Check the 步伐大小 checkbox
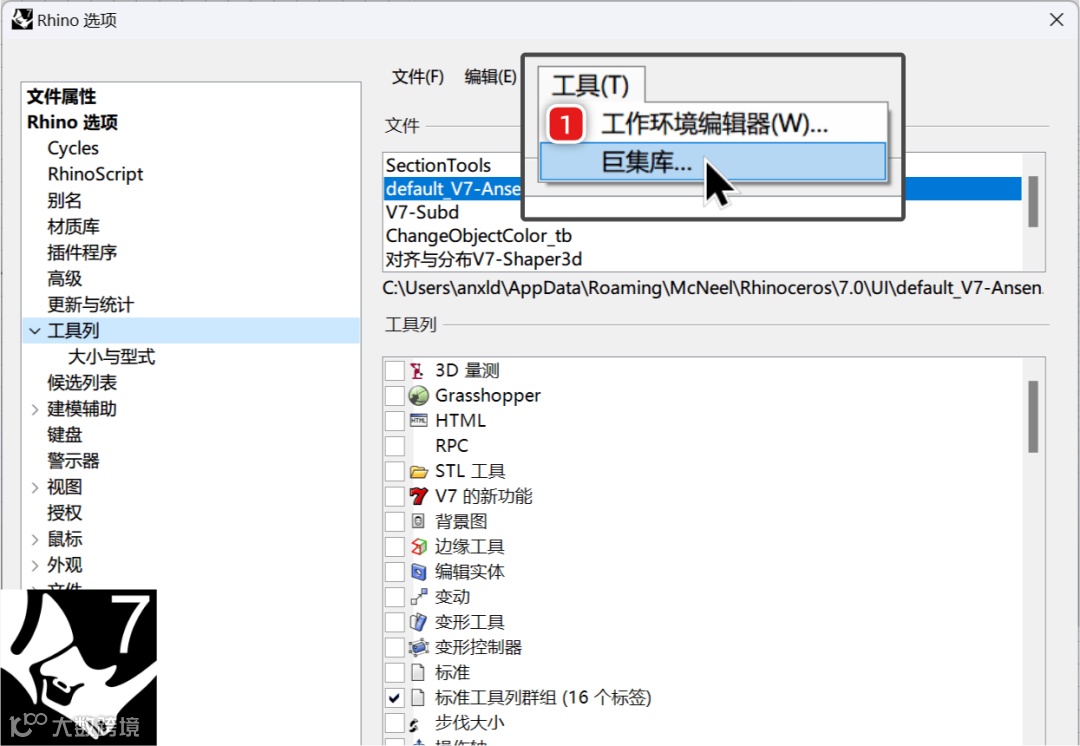This screenshot has height=746, width=1080. point(395,723)
